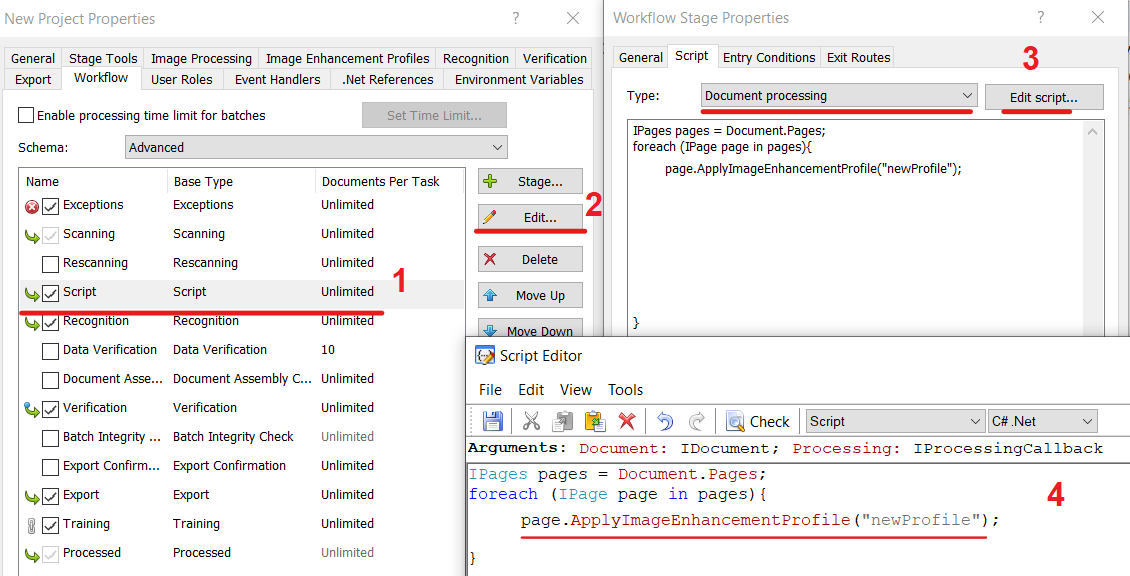Screen dimensions: 1130x576
Task: Switch to the Entry Conditions tab
Action: coord(768,57)
